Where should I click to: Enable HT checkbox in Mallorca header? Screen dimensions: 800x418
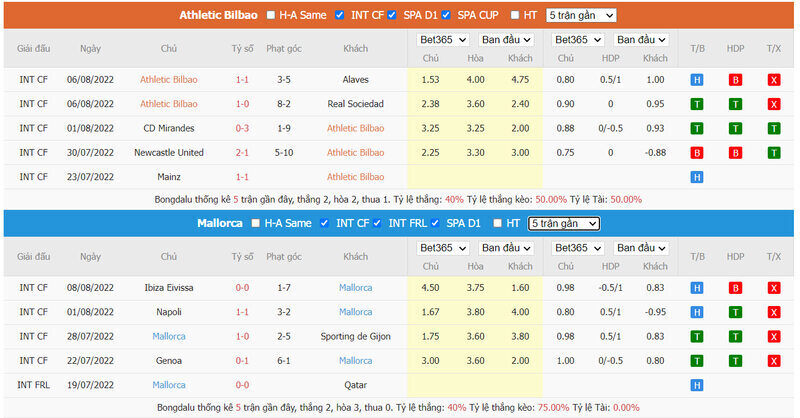coord(497,223)
